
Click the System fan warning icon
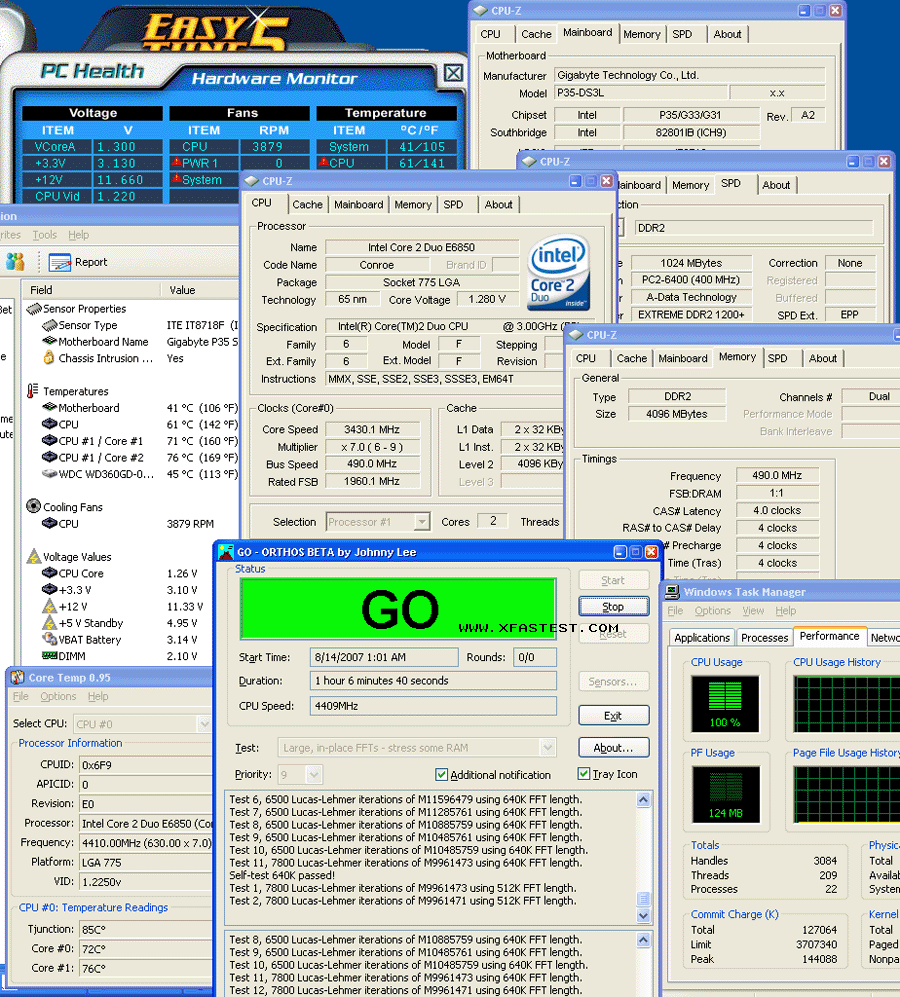[x=176, y=179]
